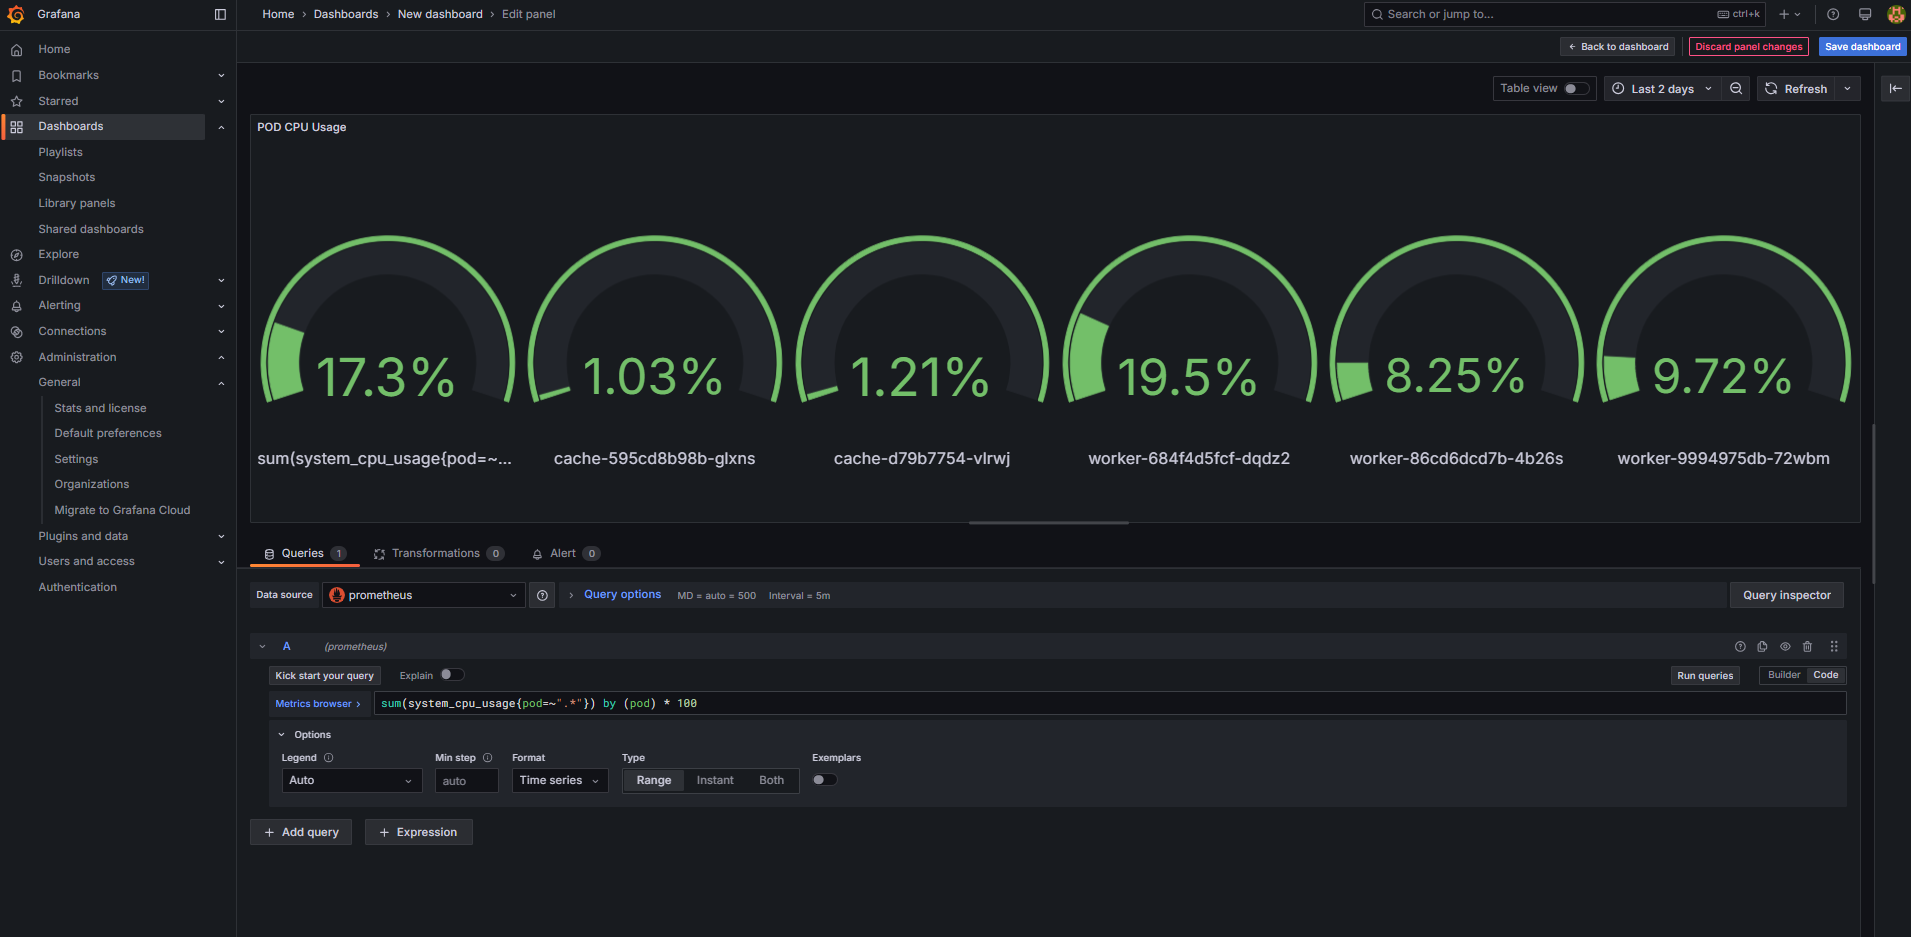Enable the Explain switch
1911x937 pixels.
(452, 675)
